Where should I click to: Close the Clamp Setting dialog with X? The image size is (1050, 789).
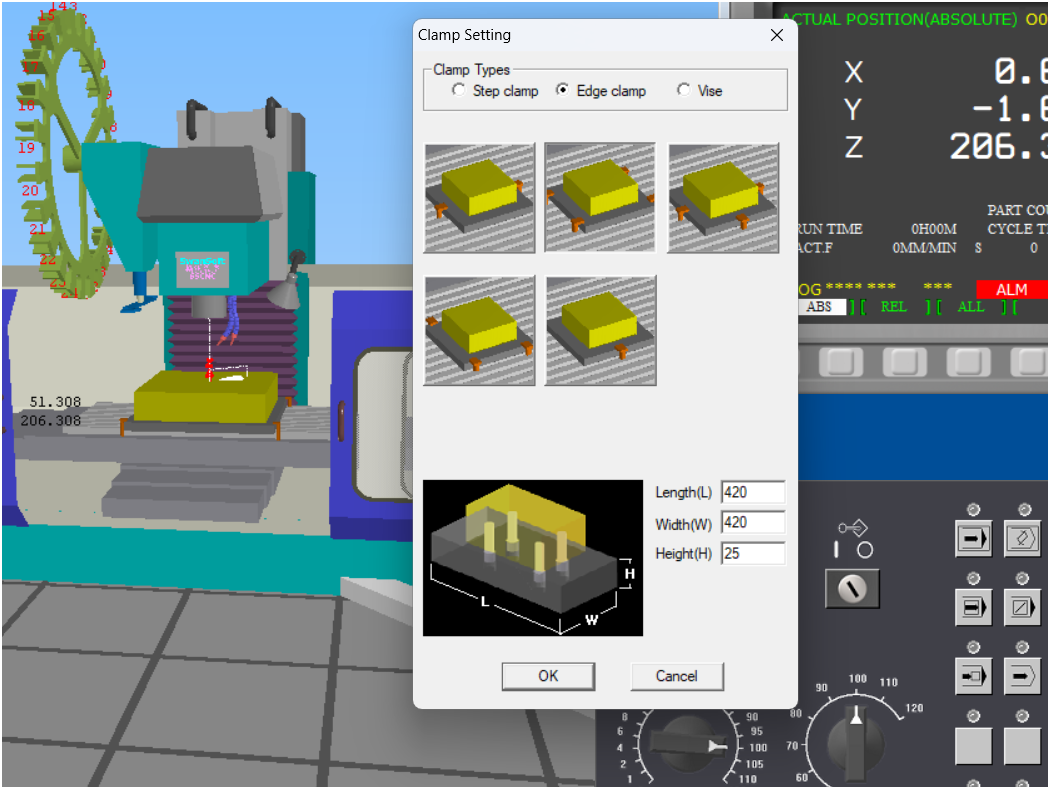click(777, 35)
